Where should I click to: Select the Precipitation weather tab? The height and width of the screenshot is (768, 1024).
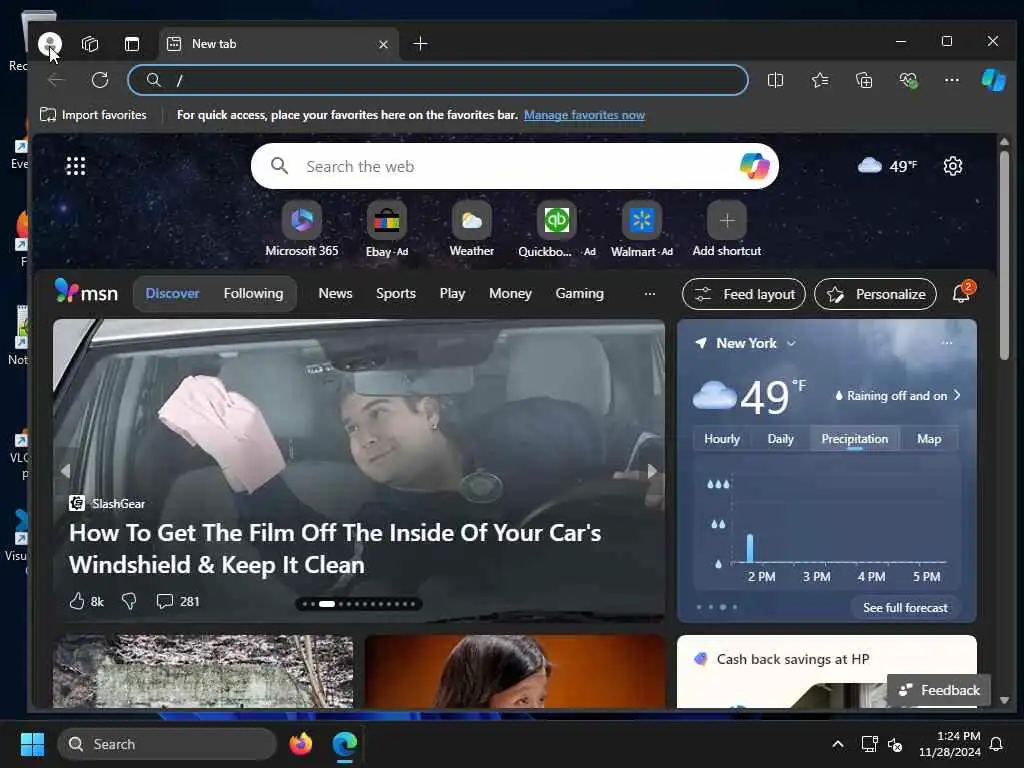[x=854, y=439]
